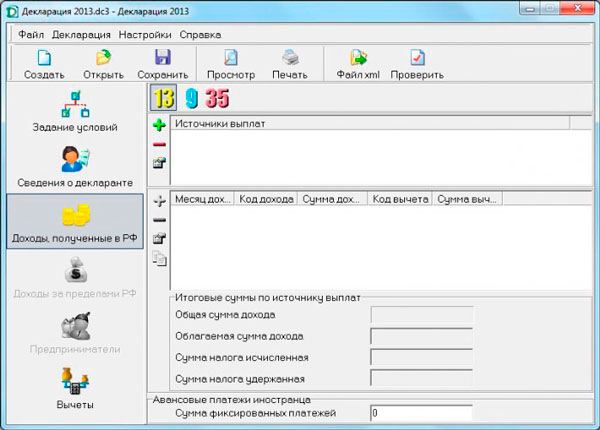Sort by Месяц дох... column header
Viewport: 600px width, 430px height.
point(202,199)
